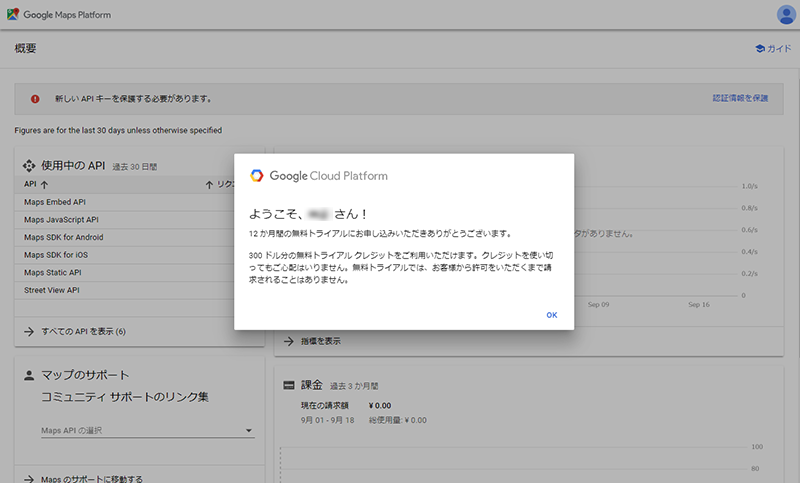Image resolution: width=800 pixels, height=483 pixels.
Task: Sort by the API column arrow
Action: [44, 185]
